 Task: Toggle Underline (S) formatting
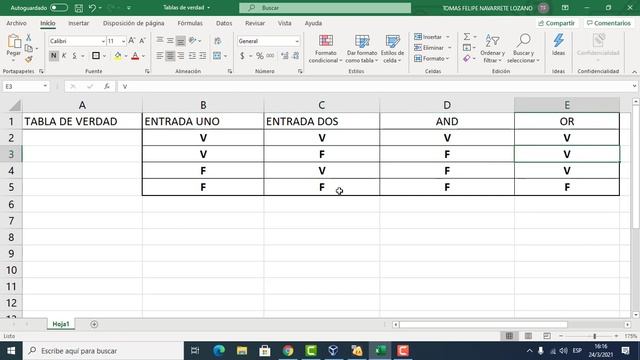tap(74, 56)
